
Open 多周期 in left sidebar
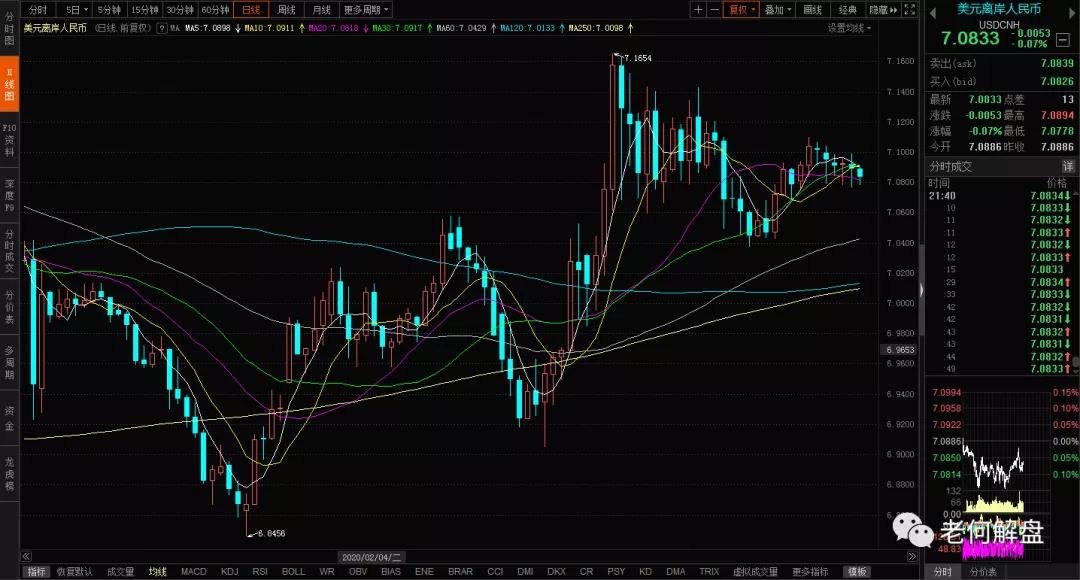pyautogui.click(x=9, y=362)
